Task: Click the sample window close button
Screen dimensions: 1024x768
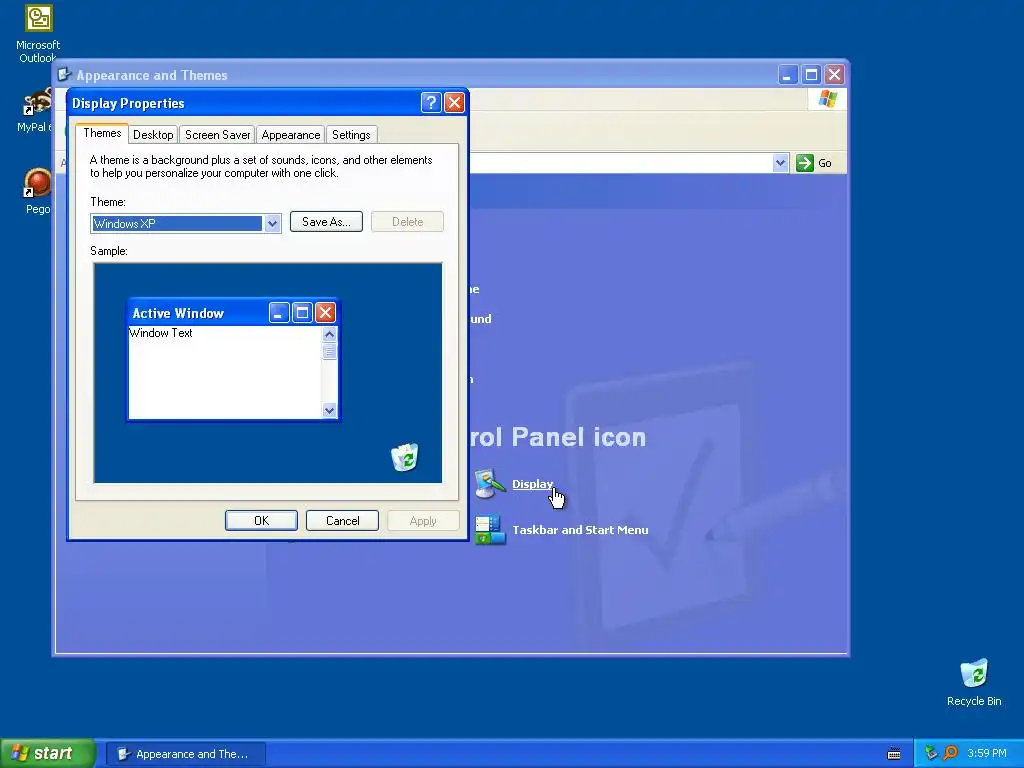Action: [x=325, y=313]
